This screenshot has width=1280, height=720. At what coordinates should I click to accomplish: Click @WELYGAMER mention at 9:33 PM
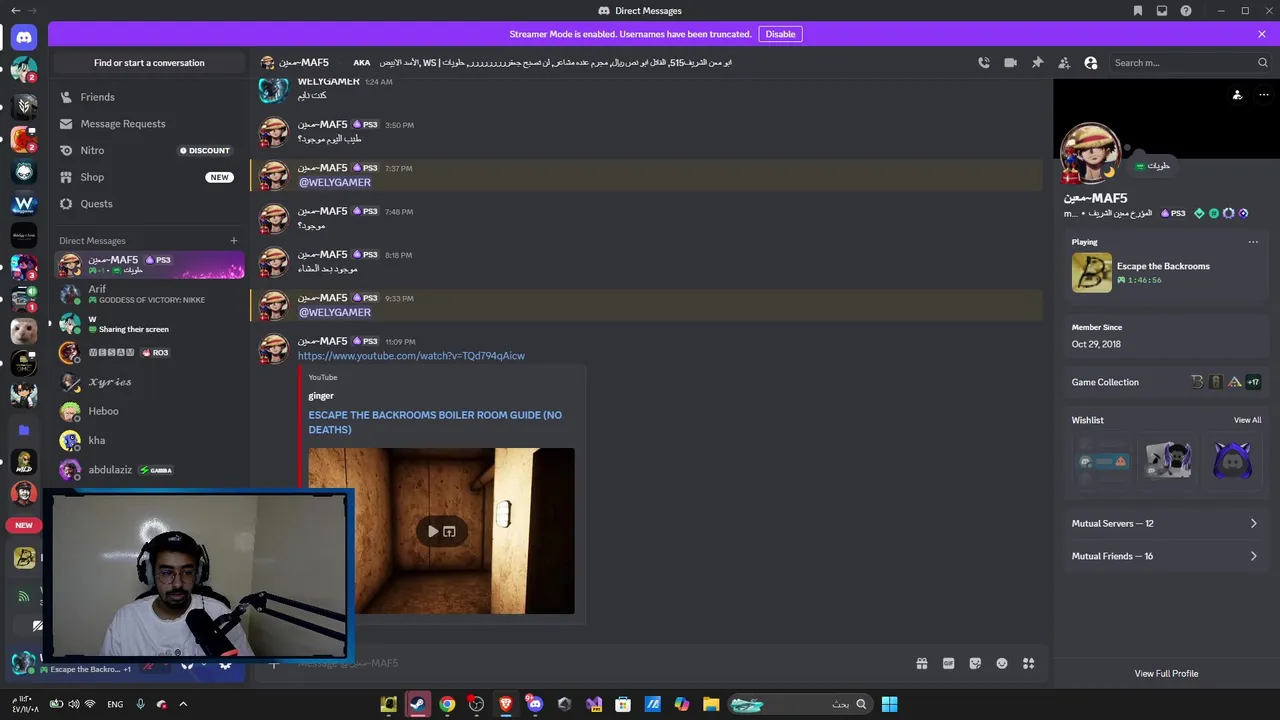click(x=335, y=313)
